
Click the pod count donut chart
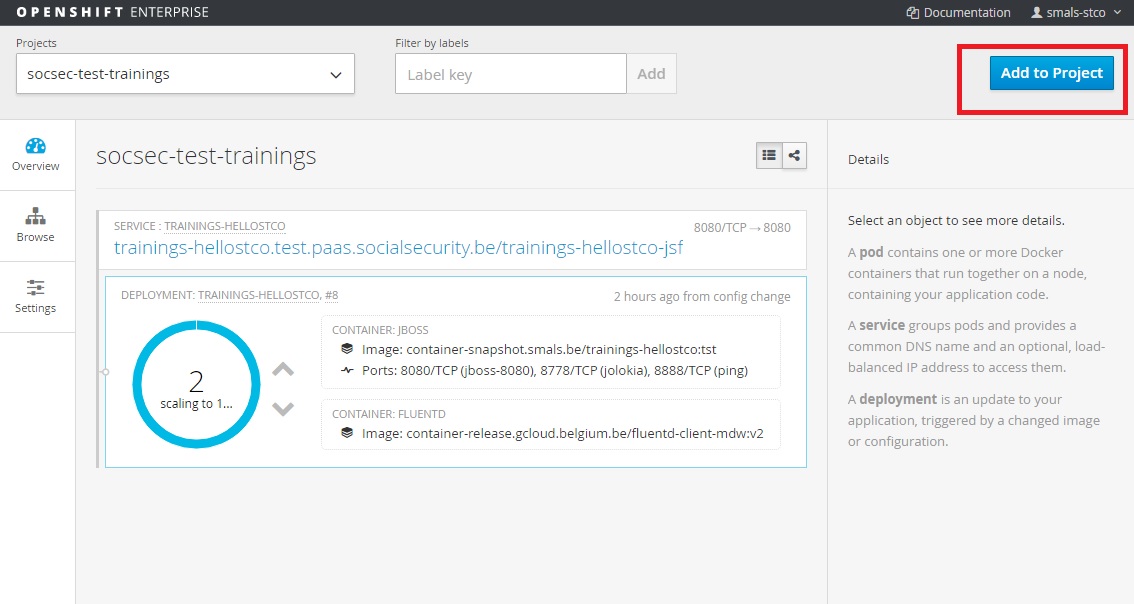pos(196,384)
